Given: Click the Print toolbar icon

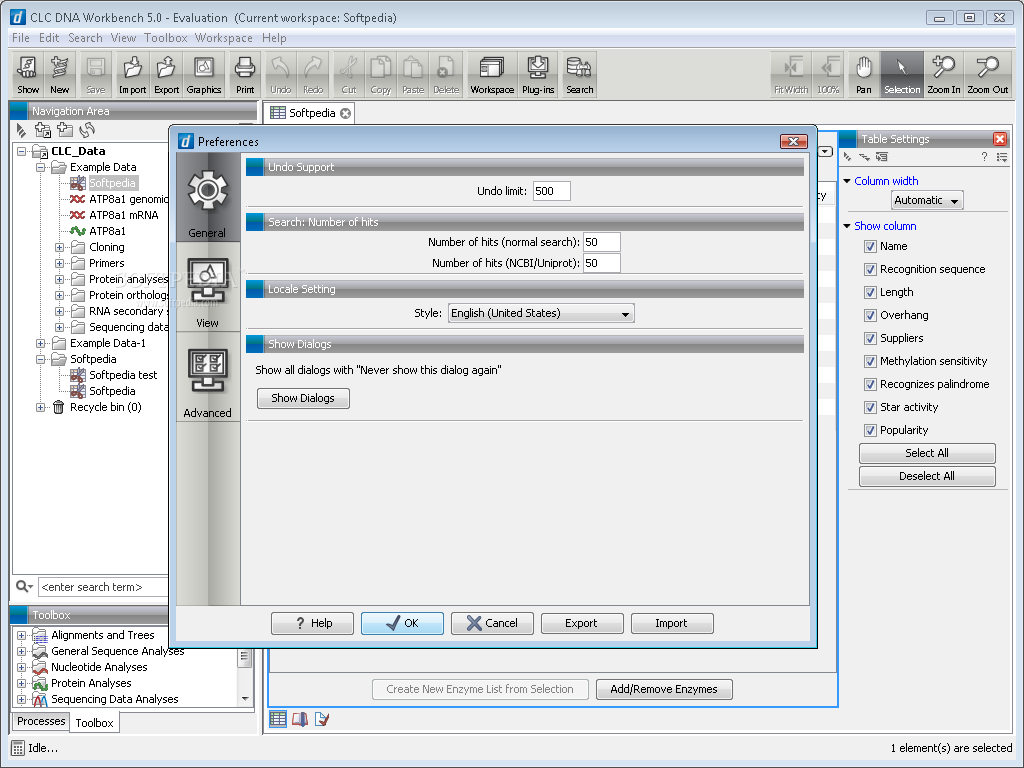Looking at the screenshot, I should [245, 74].
